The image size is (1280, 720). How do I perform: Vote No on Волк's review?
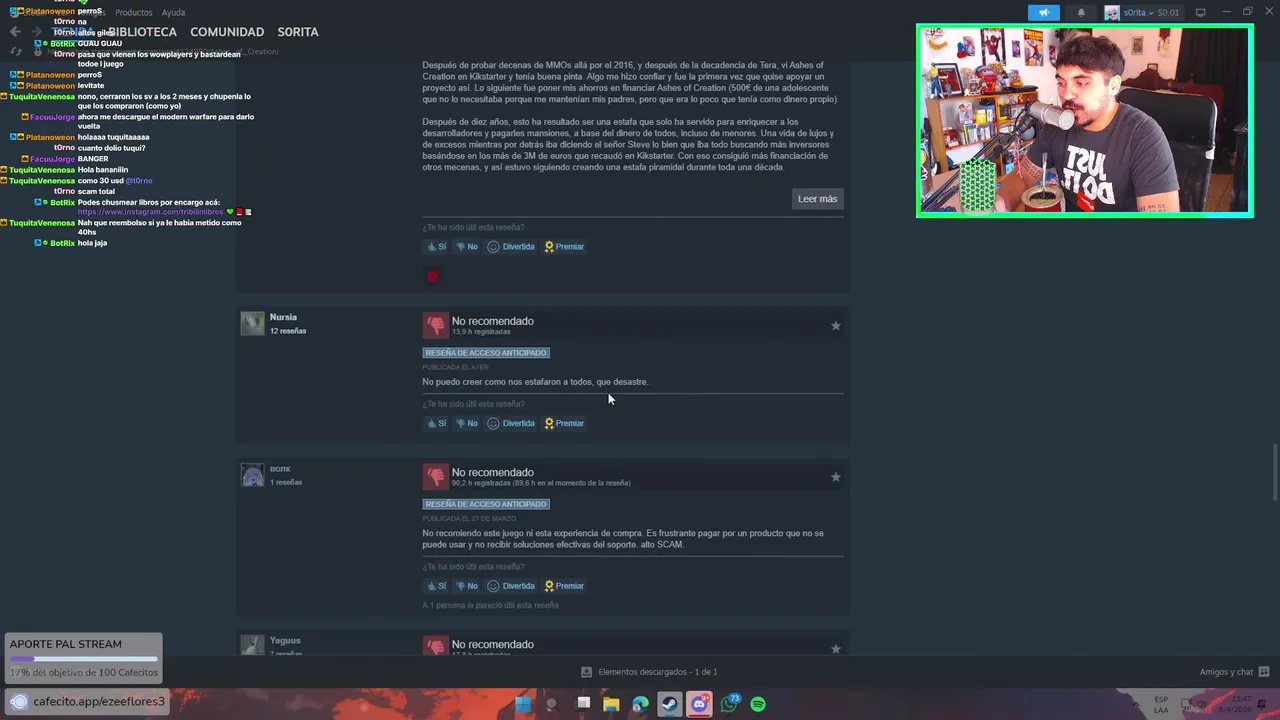click(x=467, y=586)
